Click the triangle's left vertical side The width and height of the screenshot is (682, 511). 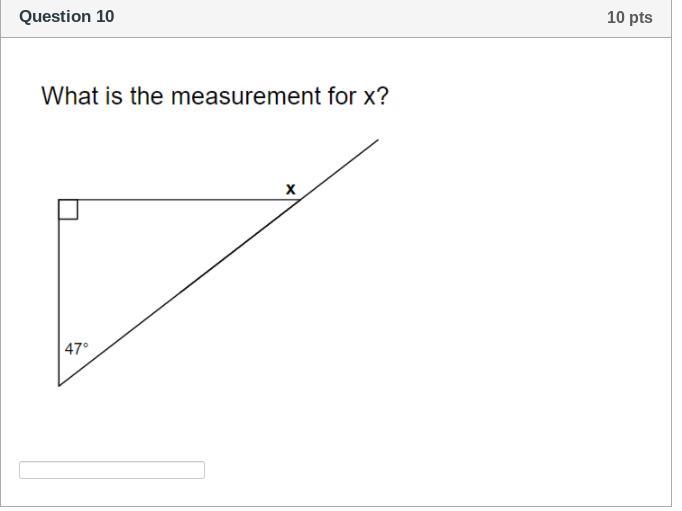[59, 290]
